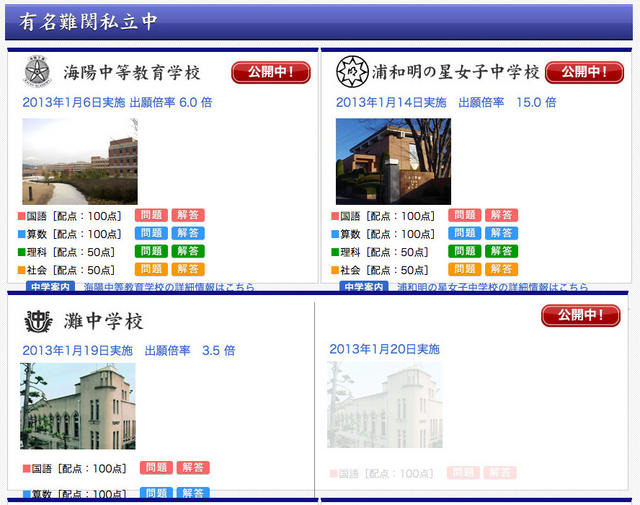Open 算数 問題 for 浦和明の星女子中学校
This screenshot has height=505, width=640.
[x=465, y=233]
